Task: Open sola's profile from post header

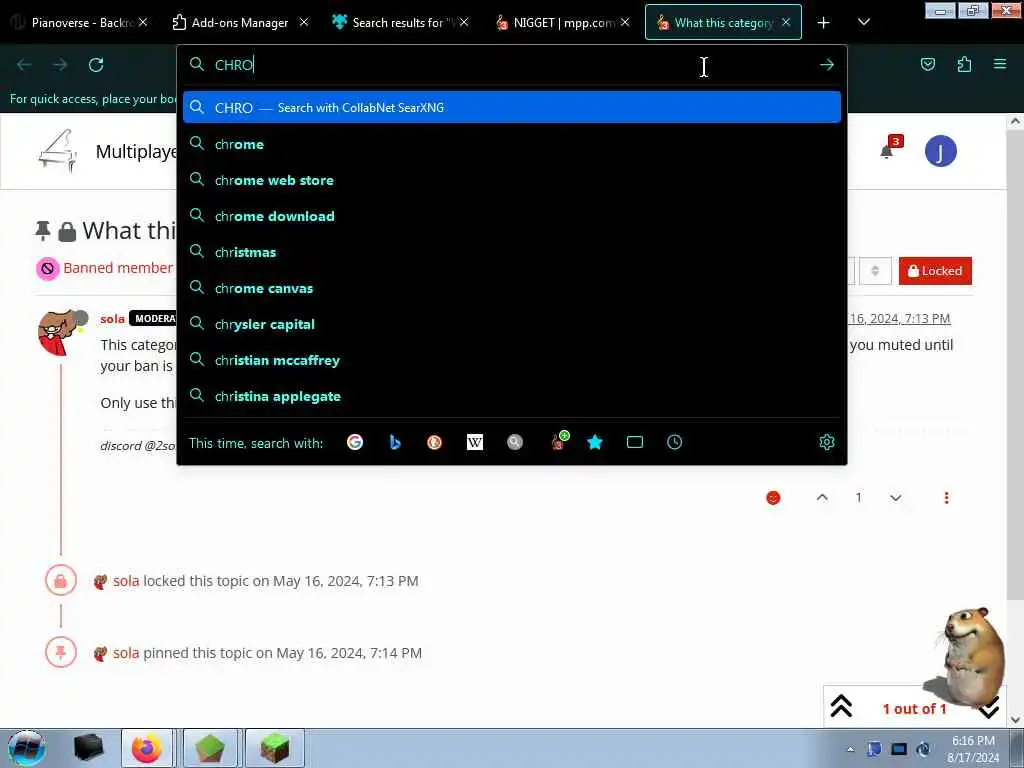Action: [112, 319]
